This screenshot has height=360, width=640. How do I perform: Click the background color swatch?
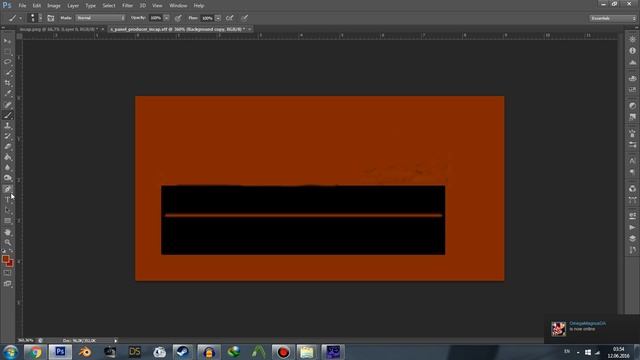(9, 263)
